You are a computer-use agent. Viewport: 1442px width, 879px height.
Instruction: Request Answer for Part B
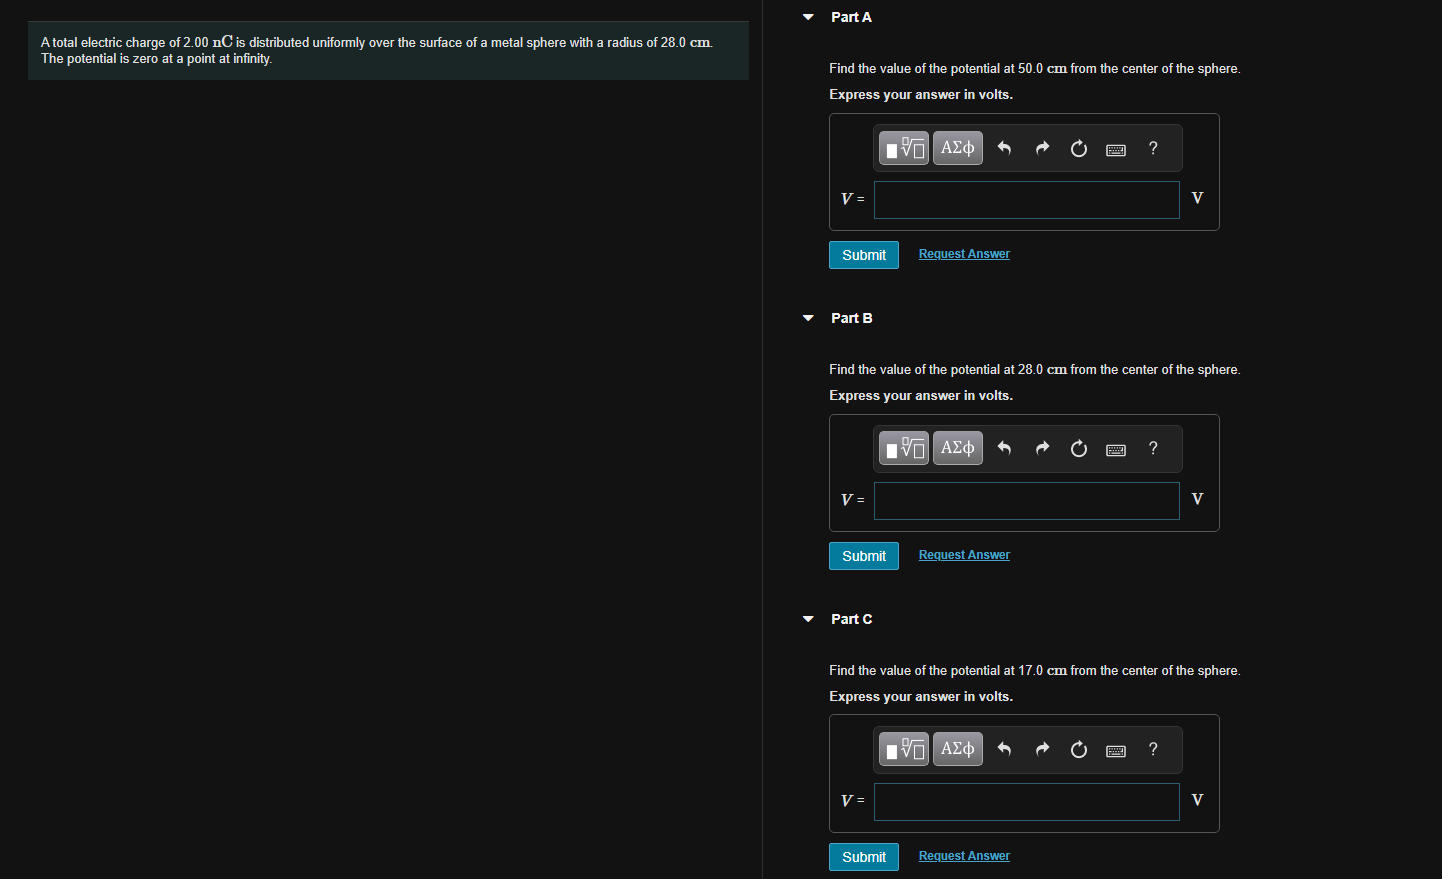964,555
